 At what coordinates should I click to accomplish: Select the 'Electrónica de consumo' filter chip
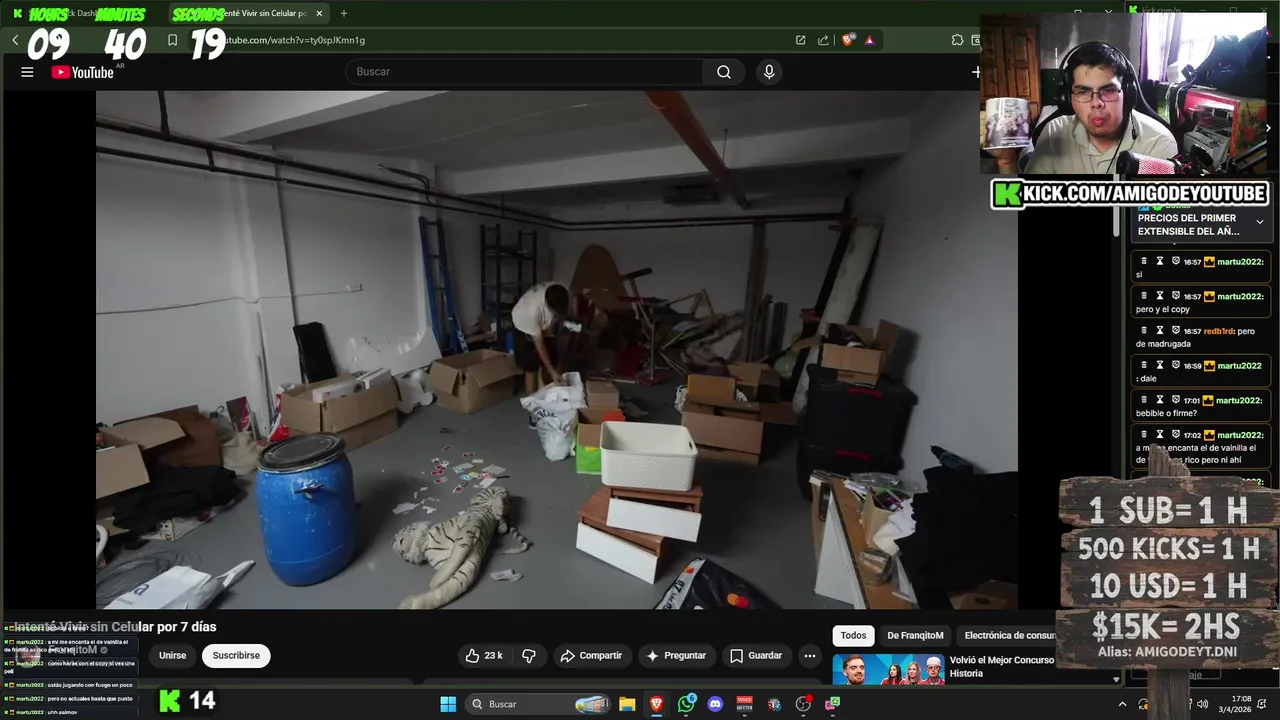1008,635
